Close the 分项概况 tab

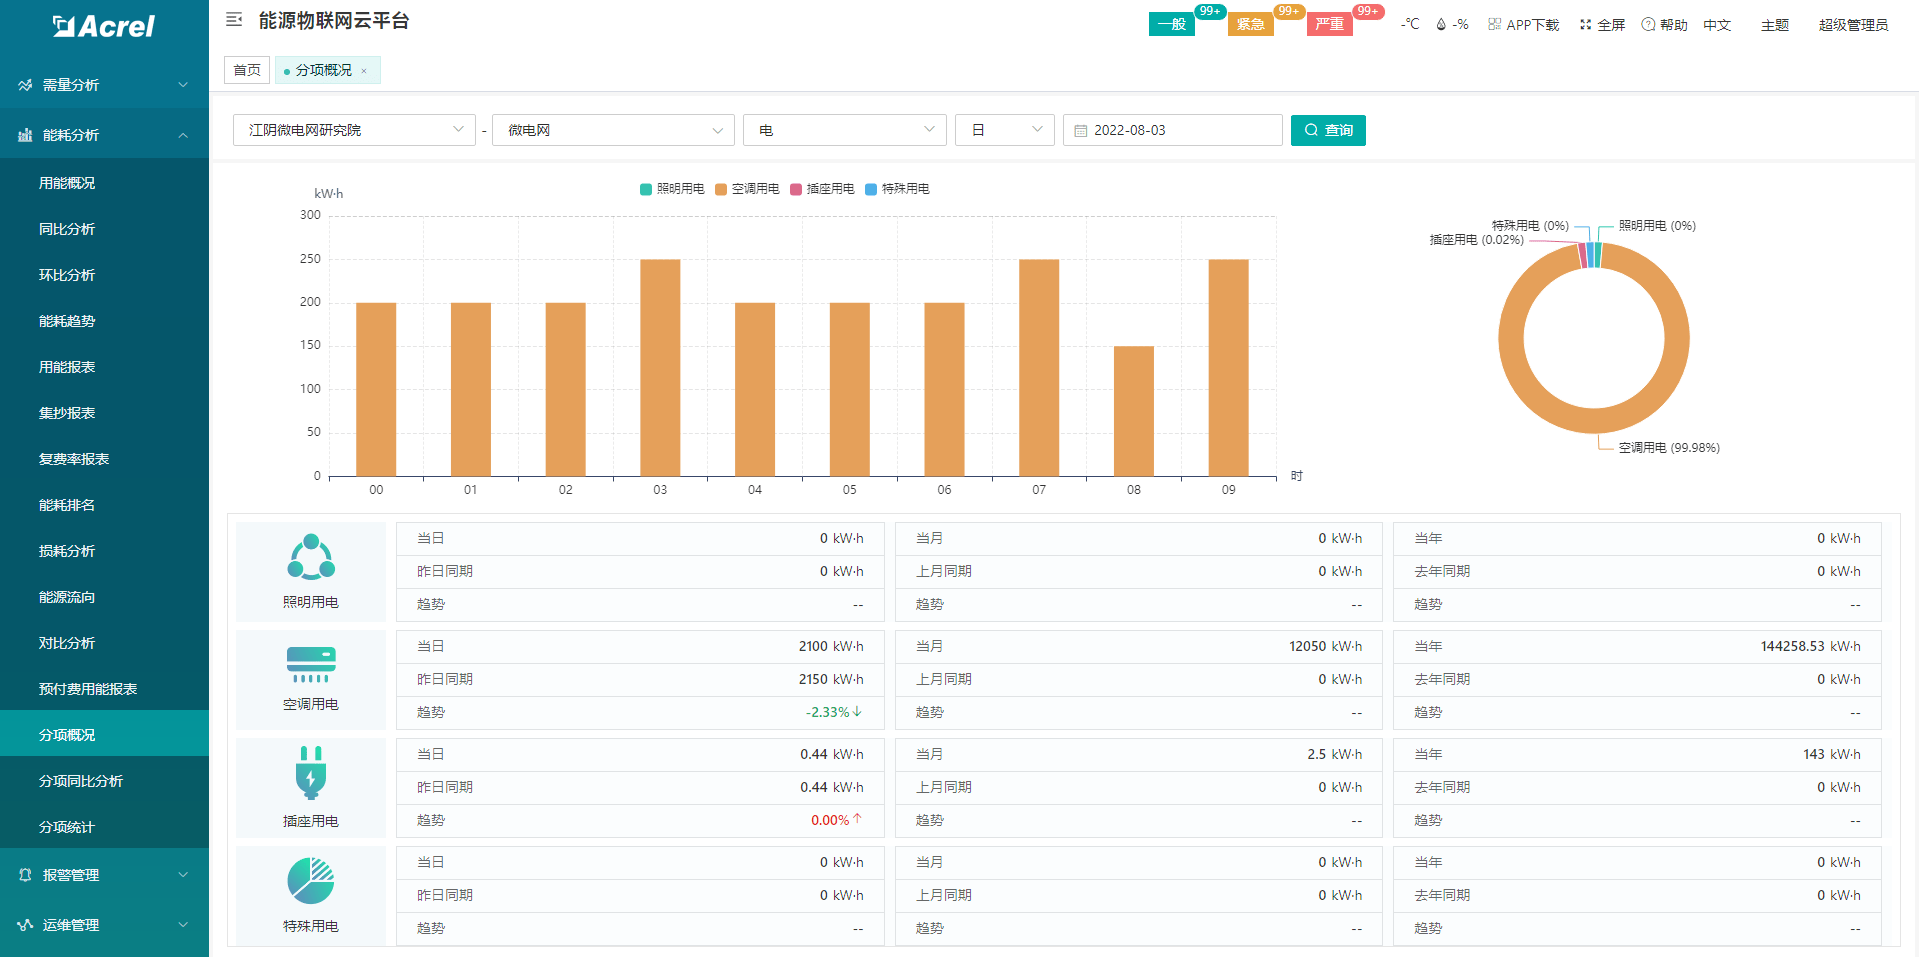pyautogui.click(x=364, y=71)
